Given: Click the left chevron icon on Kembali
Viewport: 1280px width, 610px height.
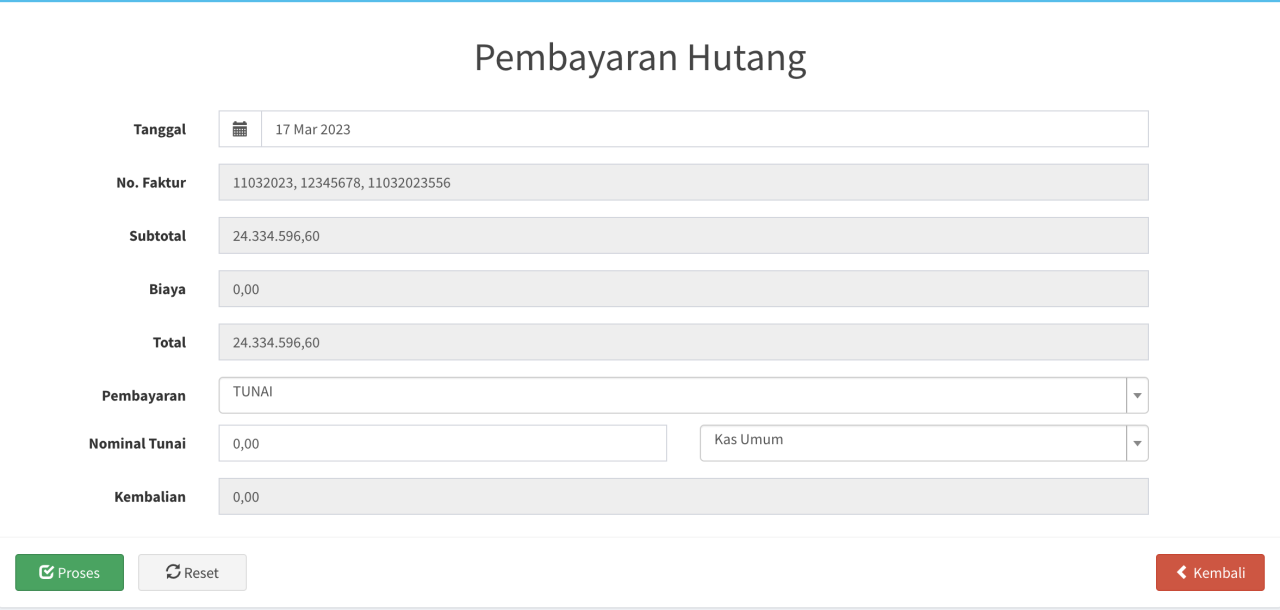Looking at the screenshot, I should point(1182,573).
